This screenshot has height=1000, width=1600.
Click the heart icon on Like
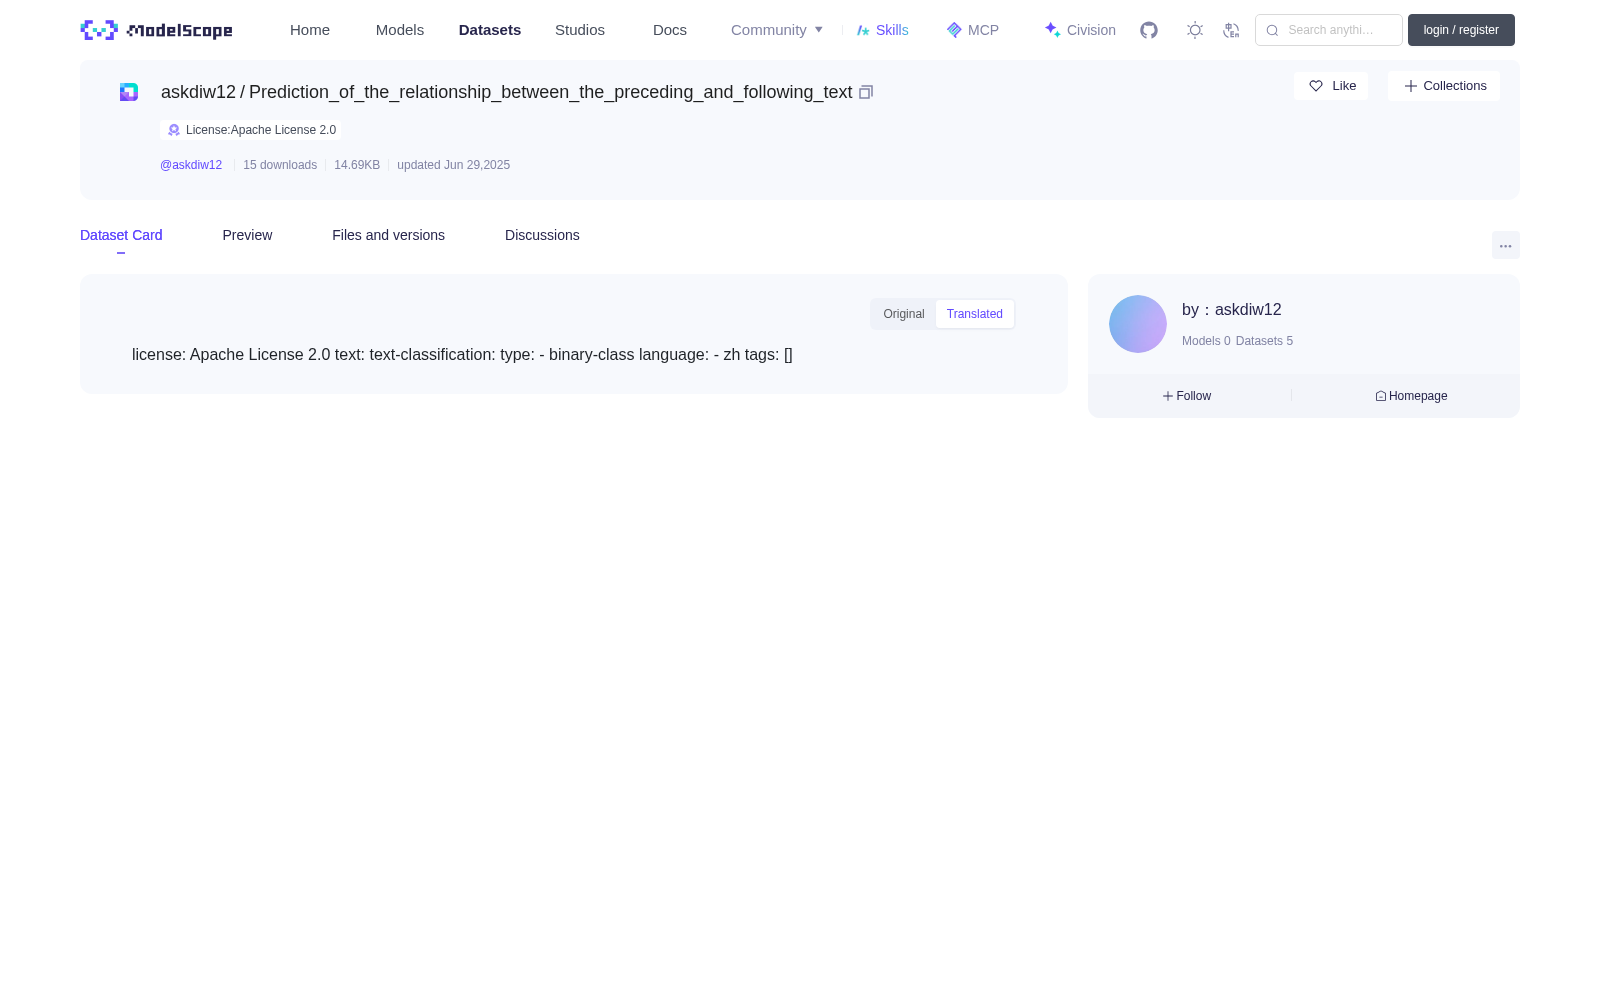point(1316,86)
